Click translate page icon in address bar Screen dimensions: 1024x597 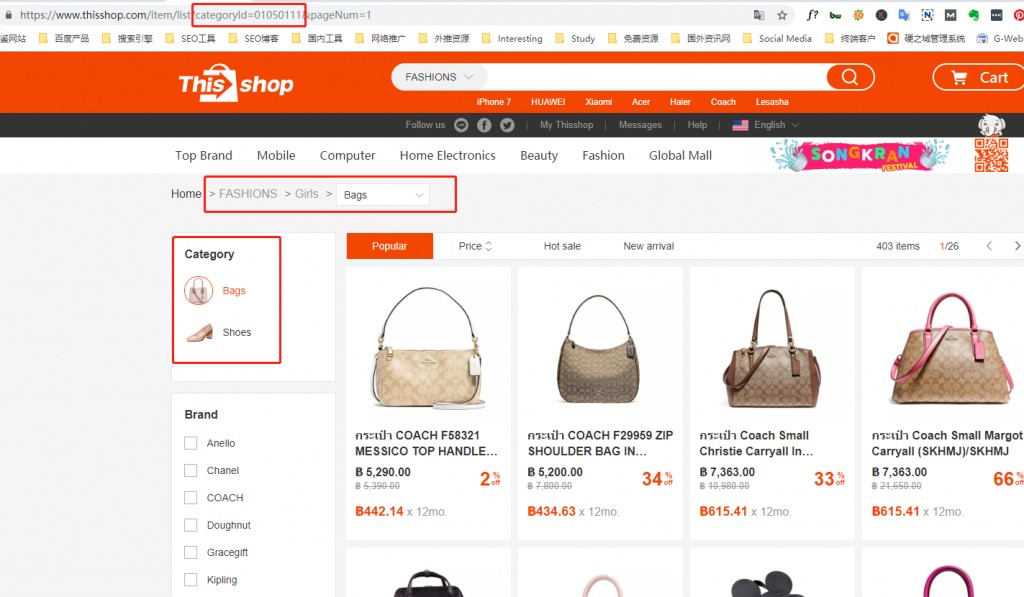tap(759, 15)
